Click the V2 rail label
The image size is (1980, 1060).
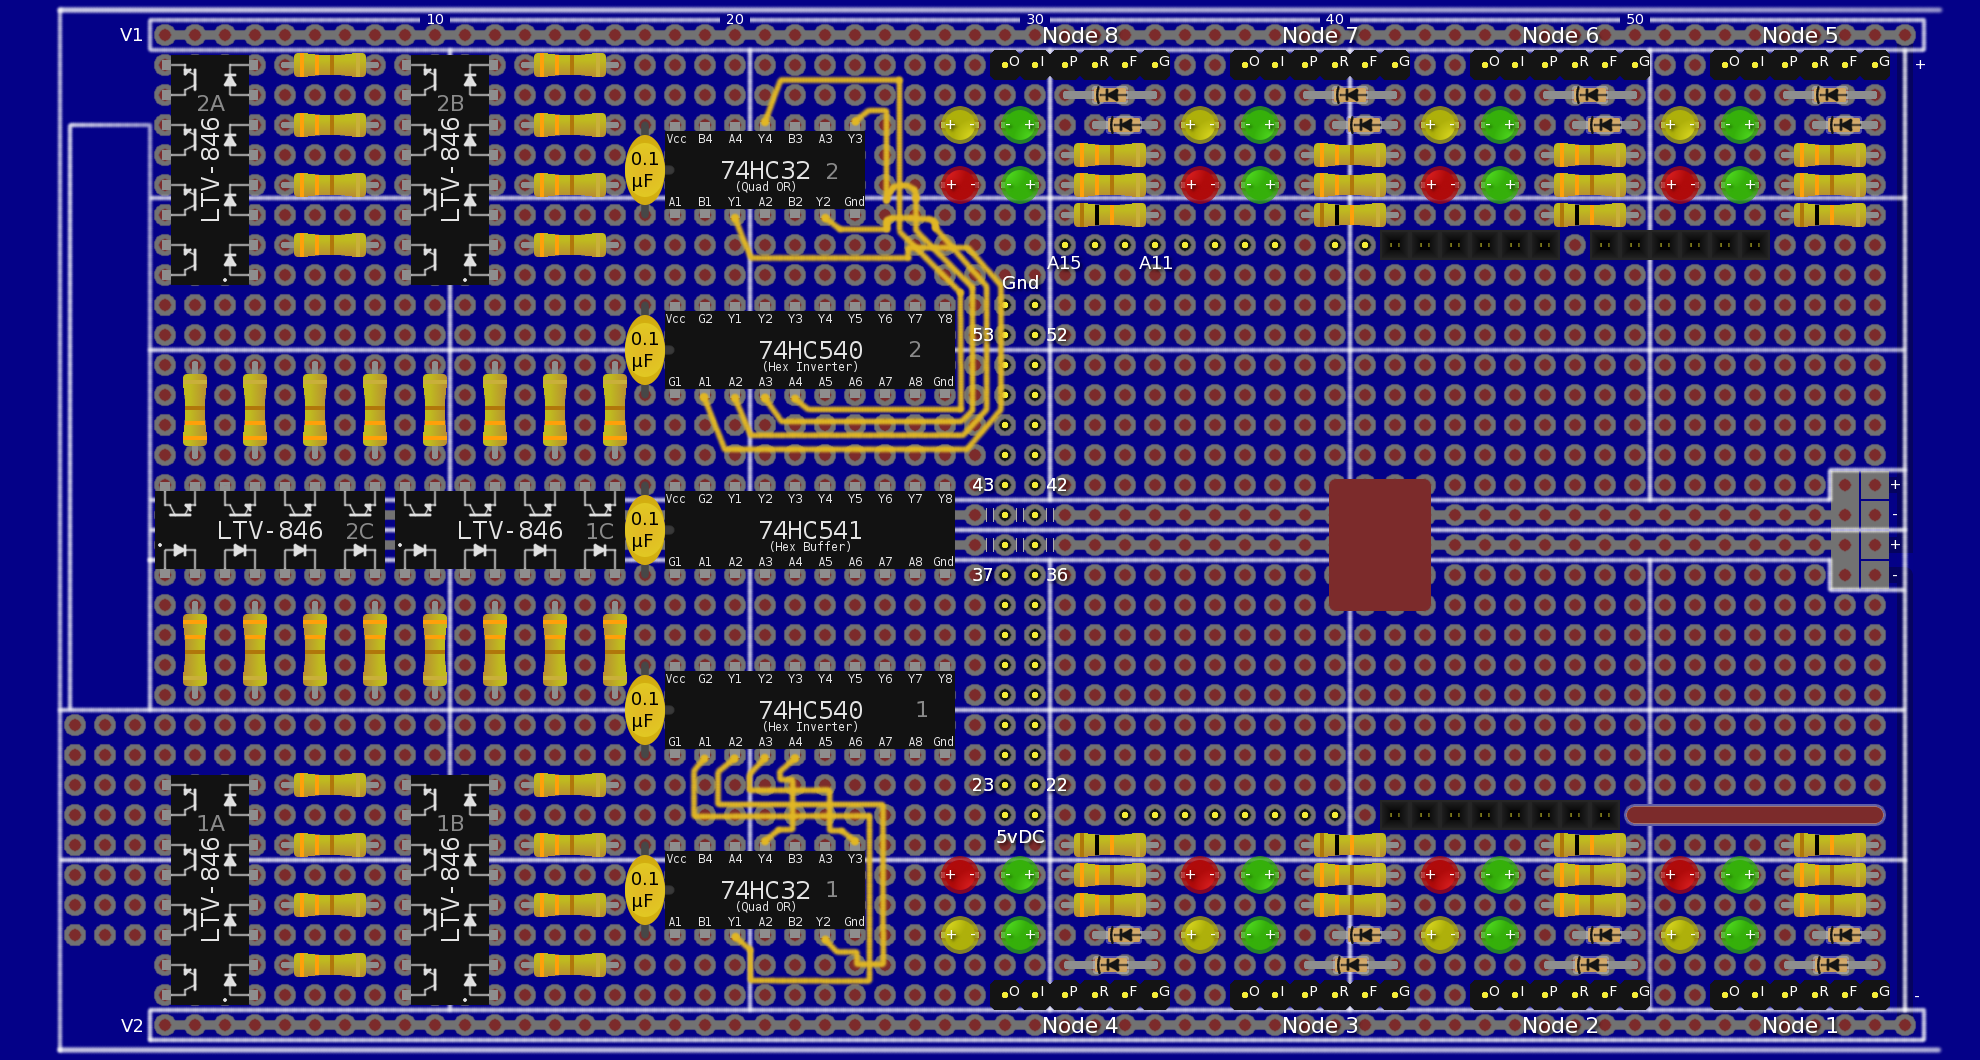tap(131, 1026)
